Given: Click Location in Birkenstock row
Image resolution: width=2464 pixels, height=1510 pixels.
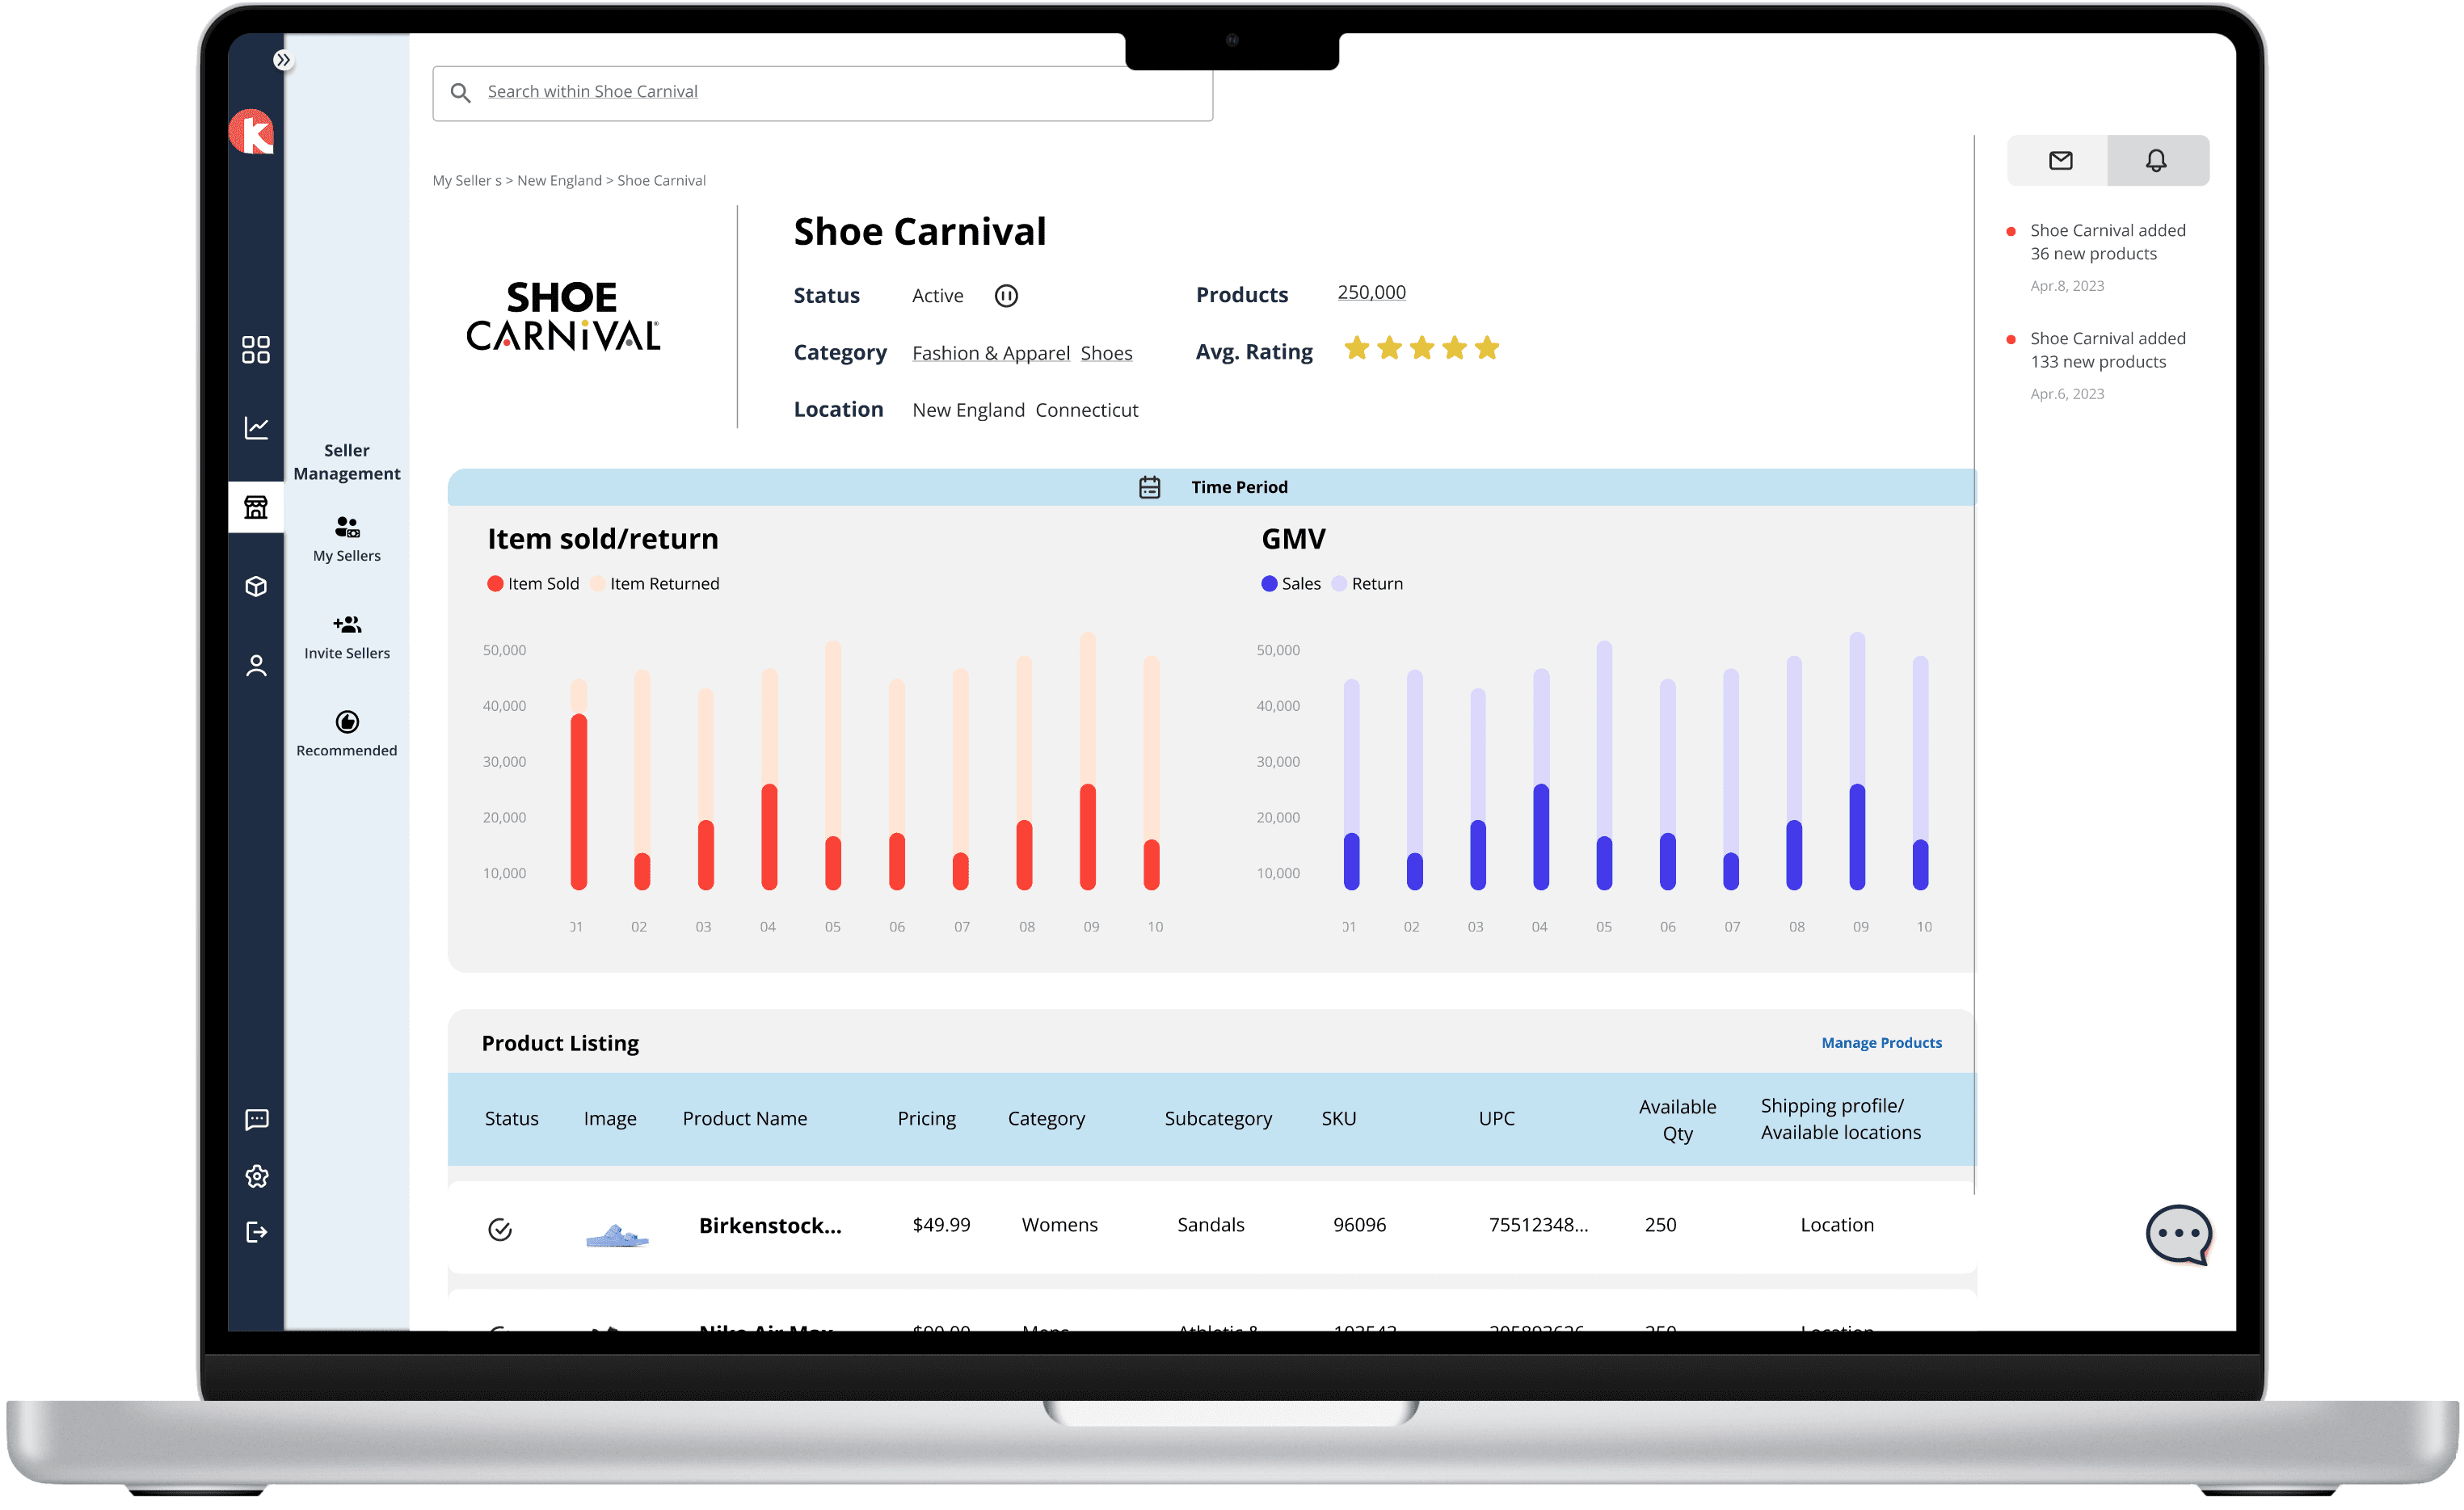Looking at the screenshot, I should click(x=1837, y=1225).
